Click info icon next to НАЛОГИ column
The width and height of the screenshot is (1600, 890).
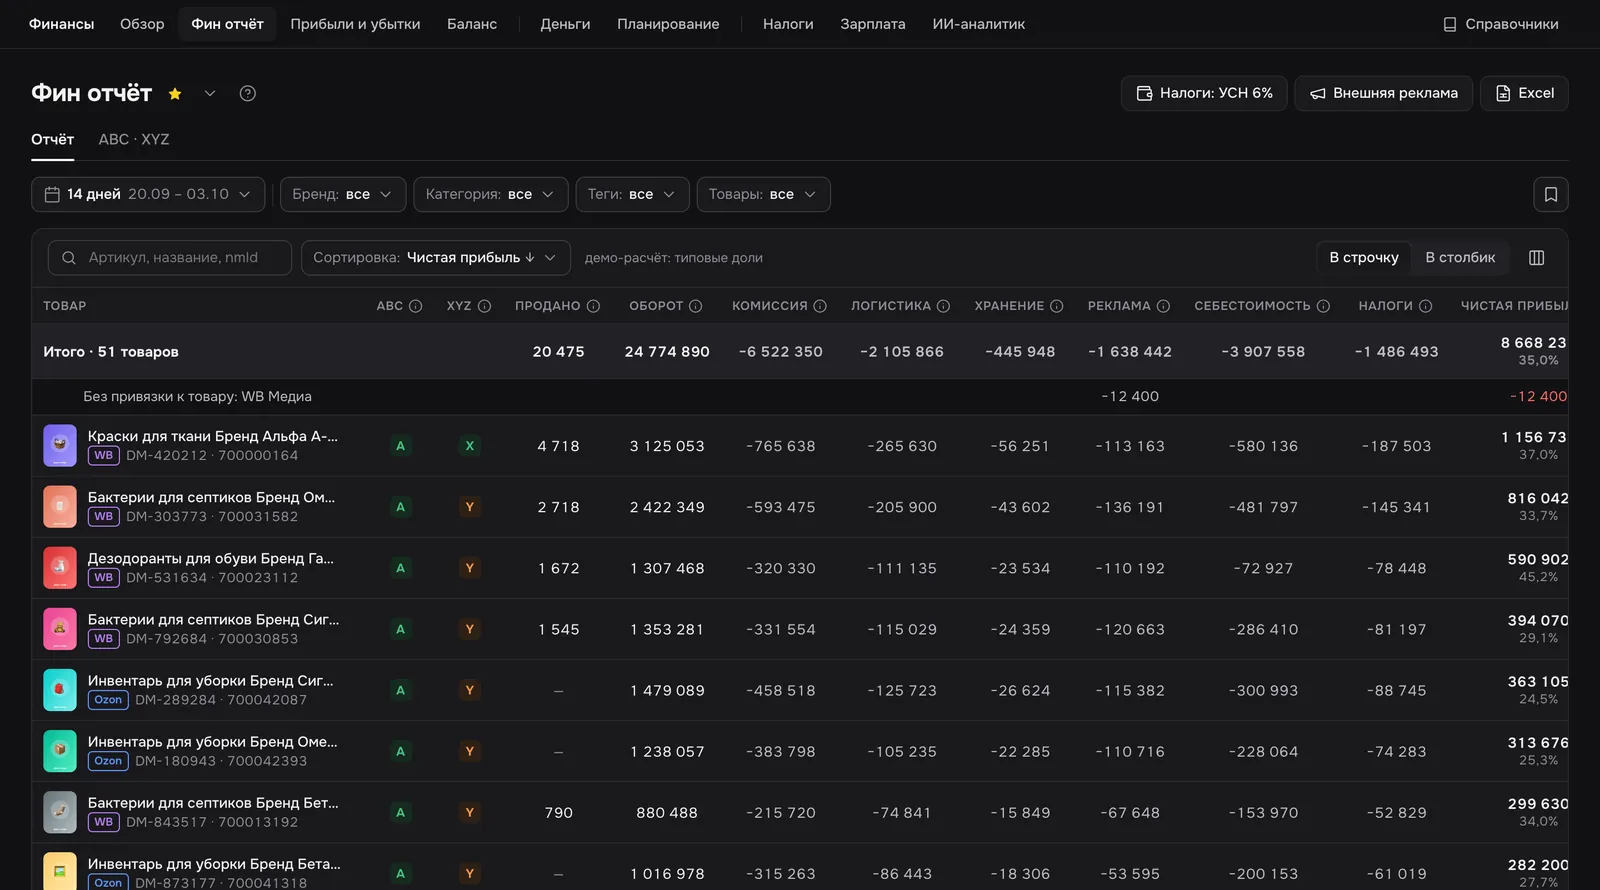[1426, 306]
